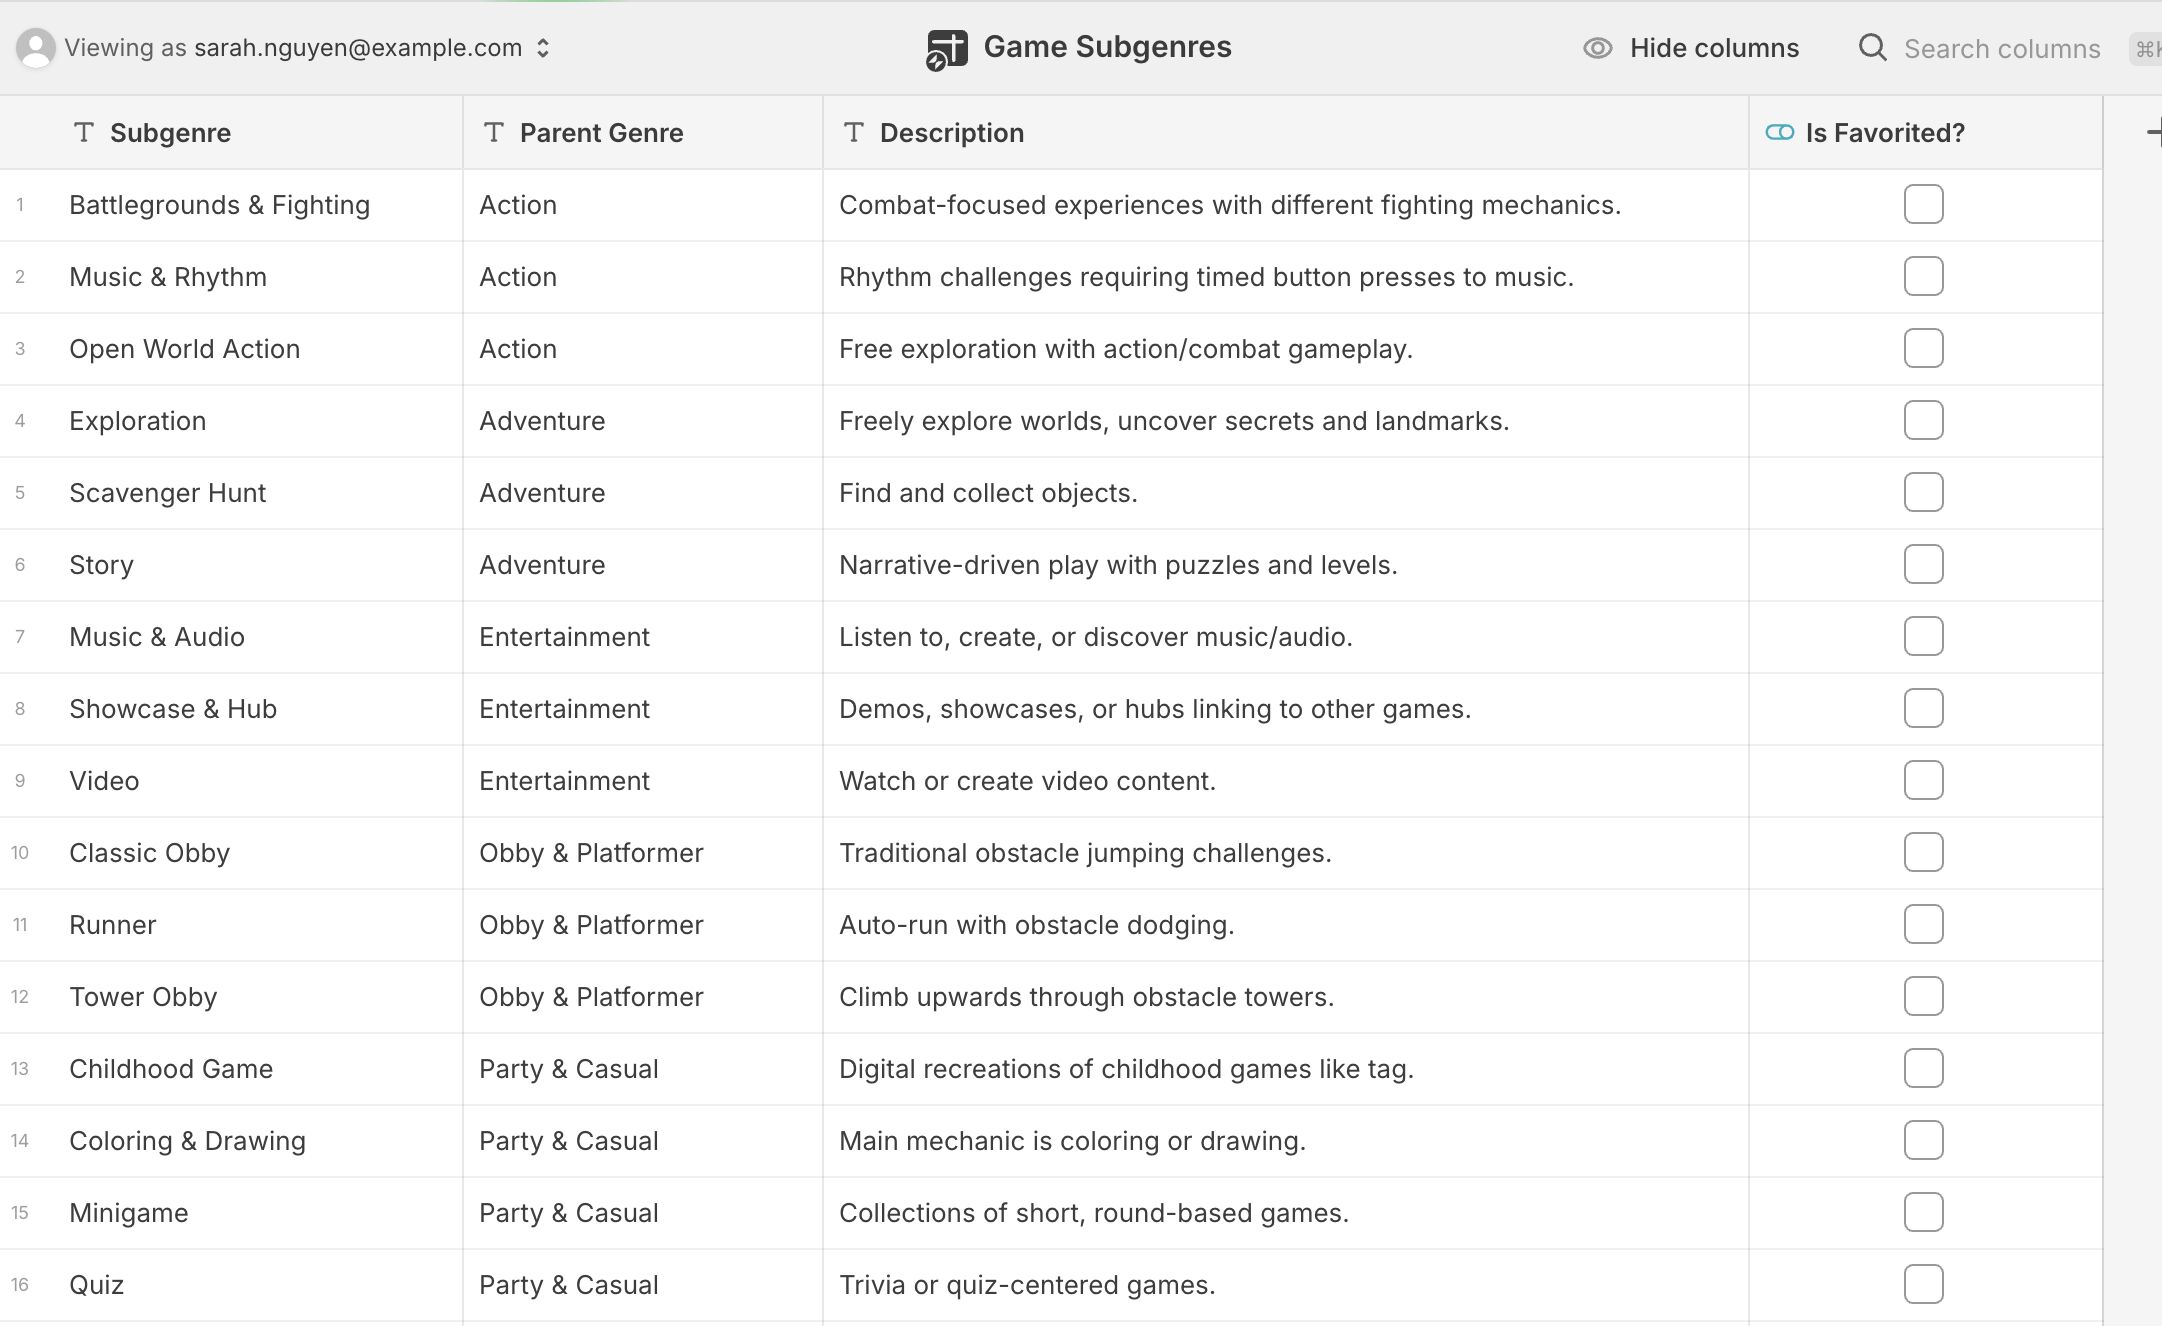This screenshot has width=2162, height=1326.
Task: Click the Game Subgenres title
Action: (x=1107, y=47)
